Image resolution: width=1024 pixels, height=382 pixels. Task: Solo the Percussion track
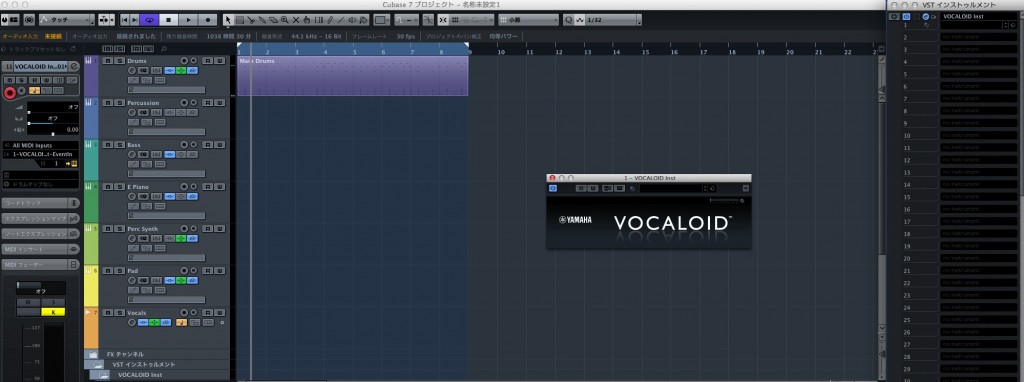coord(120,103)
